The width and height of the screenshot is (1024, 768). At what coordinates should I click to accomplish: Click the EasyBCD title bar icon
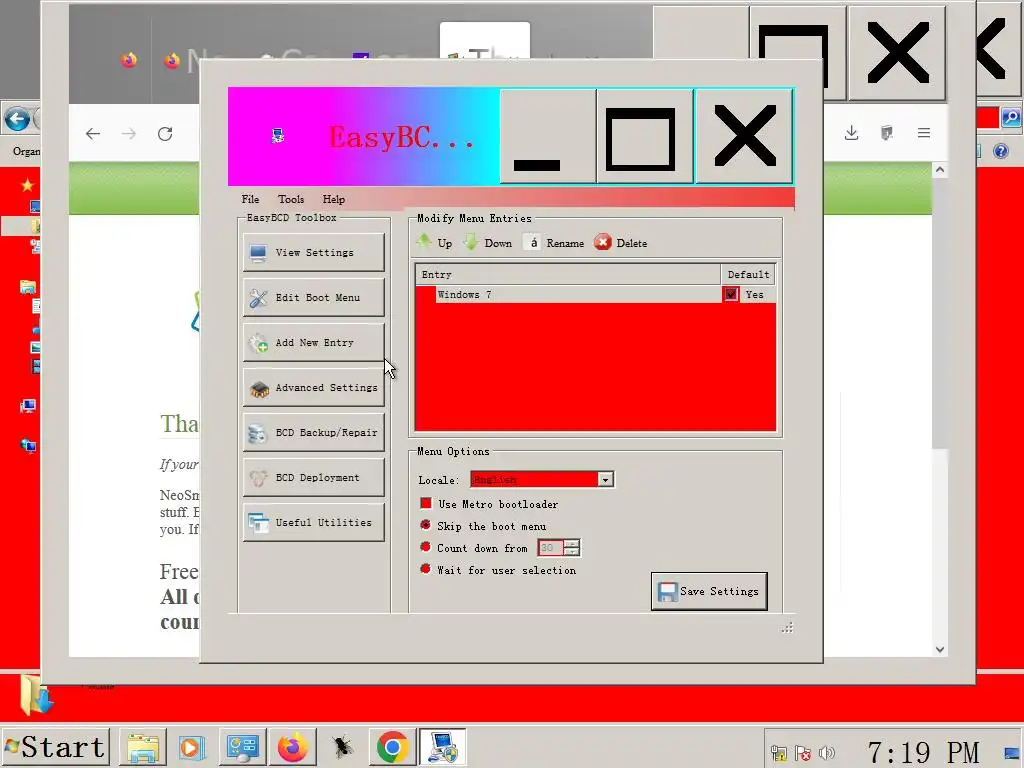[278, 135]
